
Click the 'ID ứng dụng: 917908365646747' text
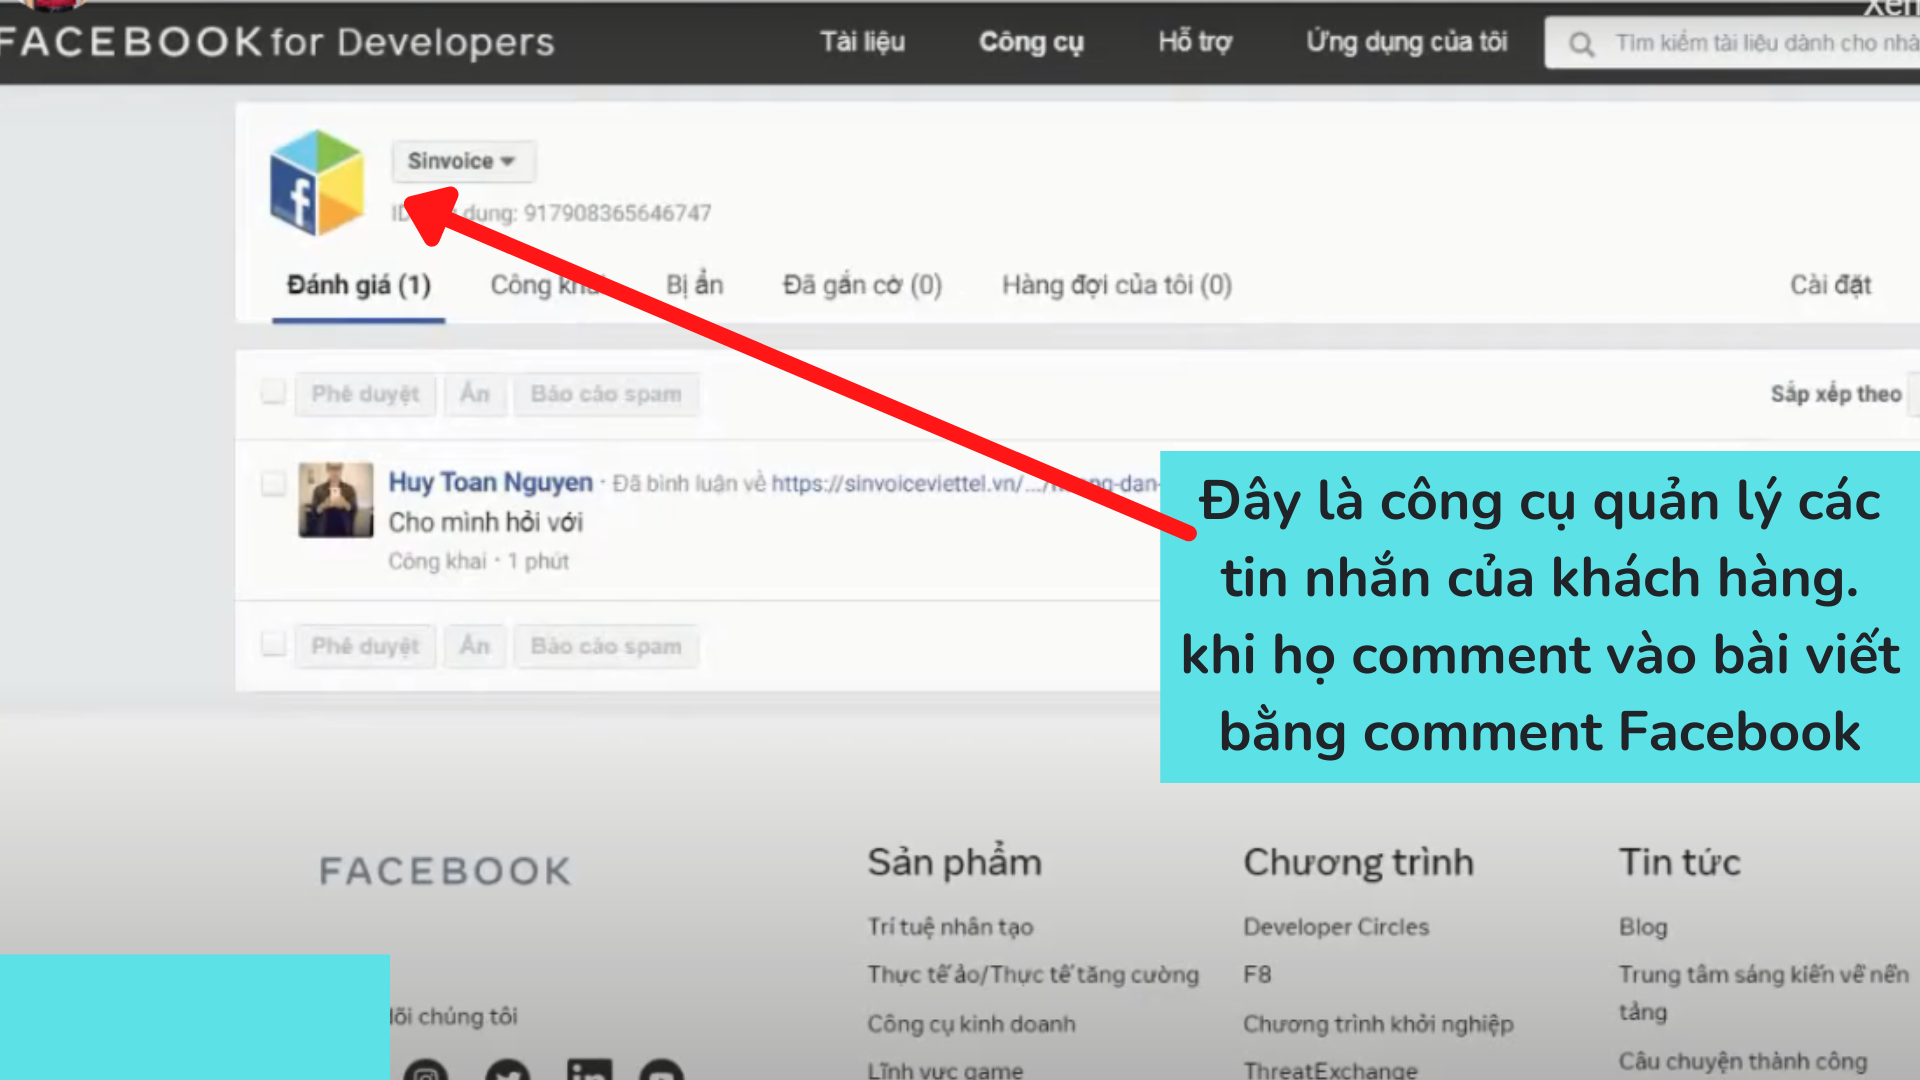pyautogui.click(x=551, y=213)
